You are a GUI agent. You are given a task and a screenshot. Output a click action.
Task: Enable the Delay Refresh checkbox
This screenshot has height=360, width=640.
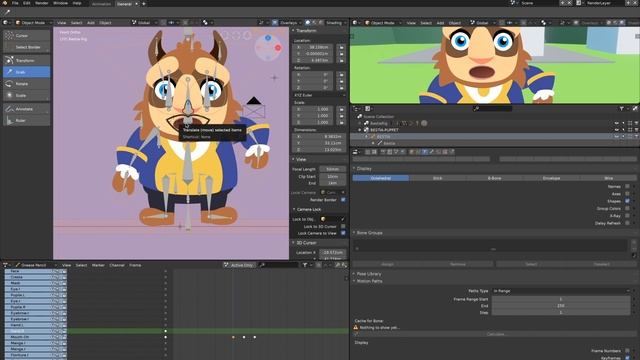click(627, 223)
